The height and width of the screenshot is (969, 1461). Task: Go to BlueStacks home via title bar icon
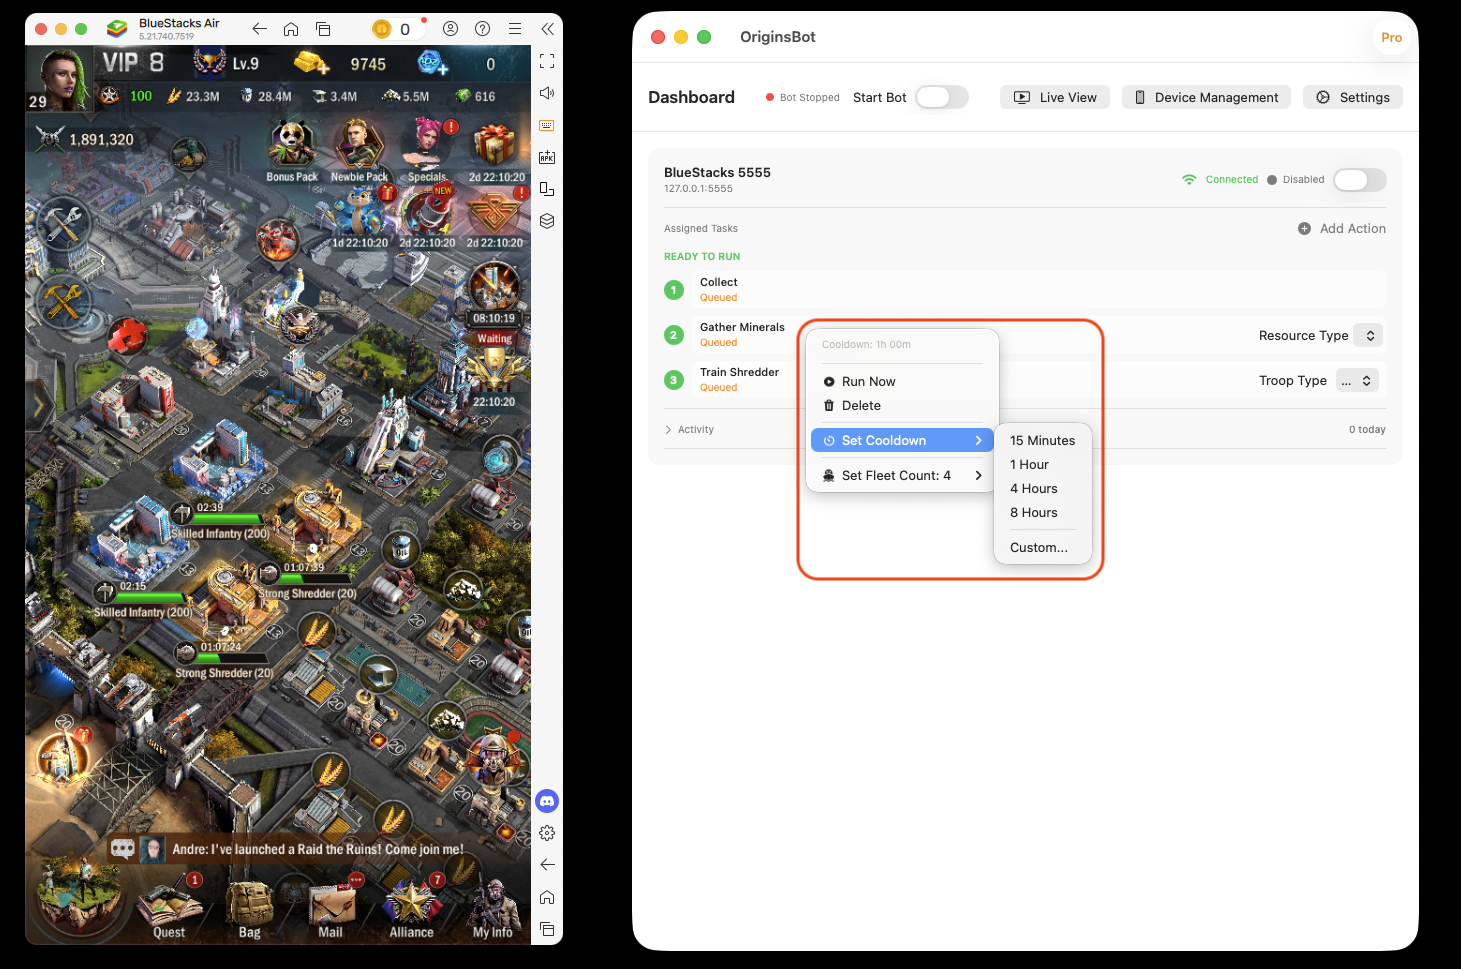[291, 29]
